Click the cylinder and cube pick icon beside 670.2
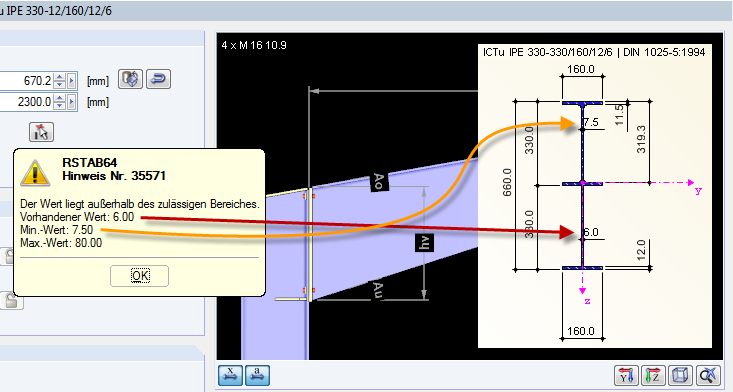 click(x=130, y=79)
